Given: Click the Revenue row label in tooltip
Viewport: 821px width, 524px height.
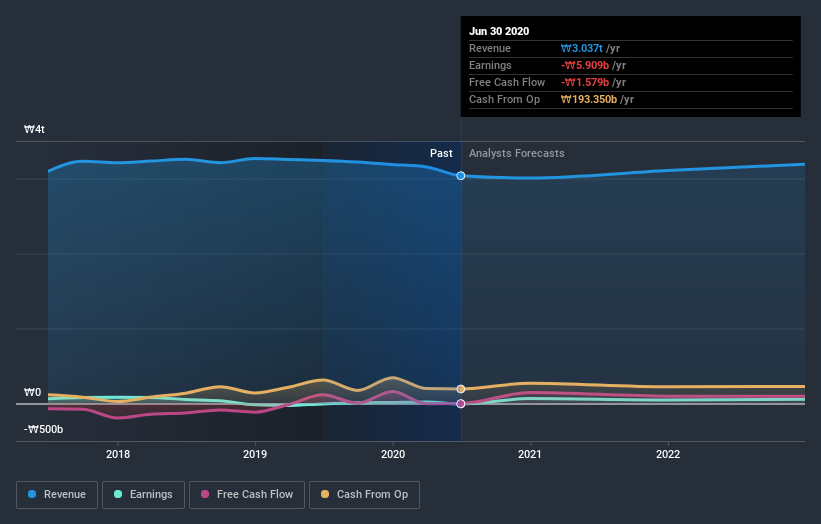Looking at the screenshot, I should point(490,48).
